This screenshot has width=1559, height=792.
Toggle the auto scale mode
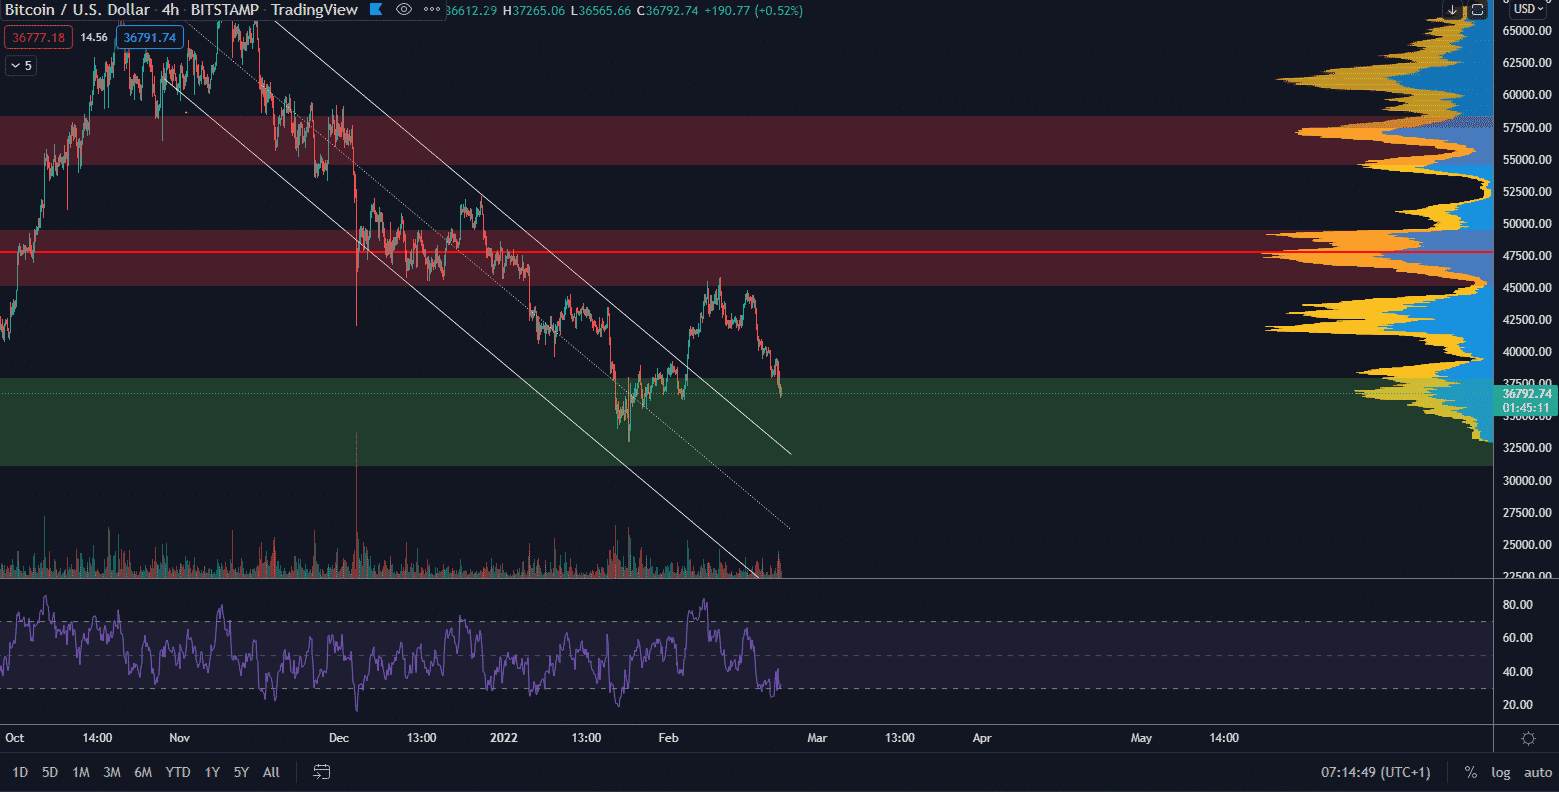(1537, 772)
